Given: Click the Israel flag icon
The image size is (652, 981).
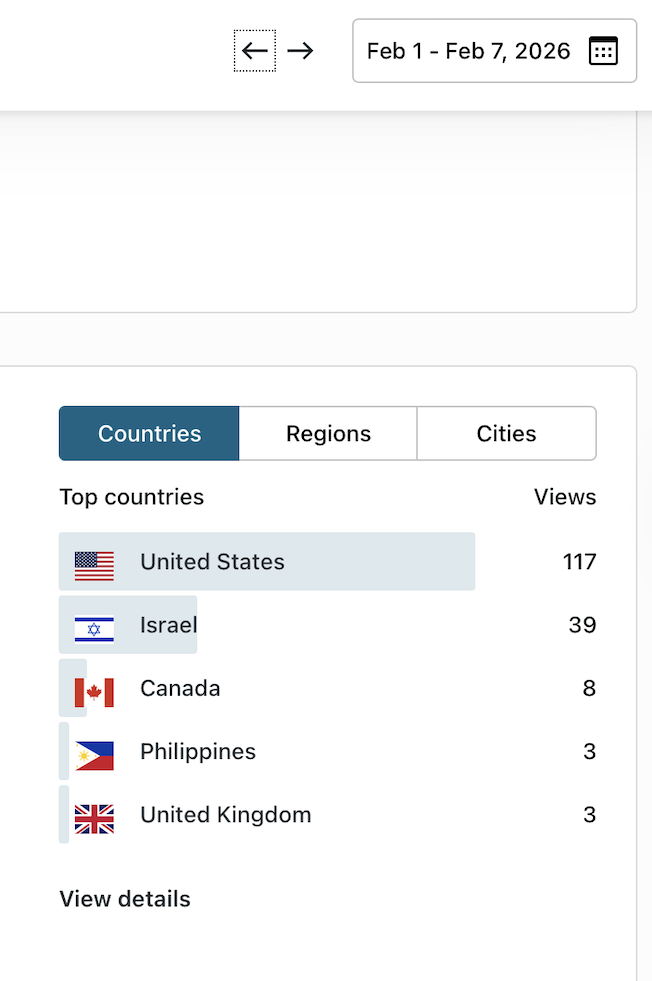Looking at the screenshot, I should pyautogui.click(x=94, y=628).
